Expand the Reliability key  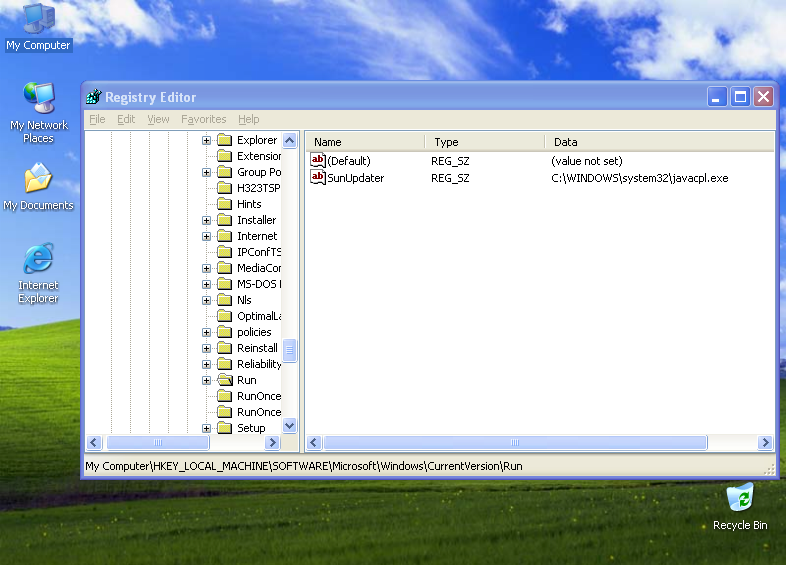(206, 364)
